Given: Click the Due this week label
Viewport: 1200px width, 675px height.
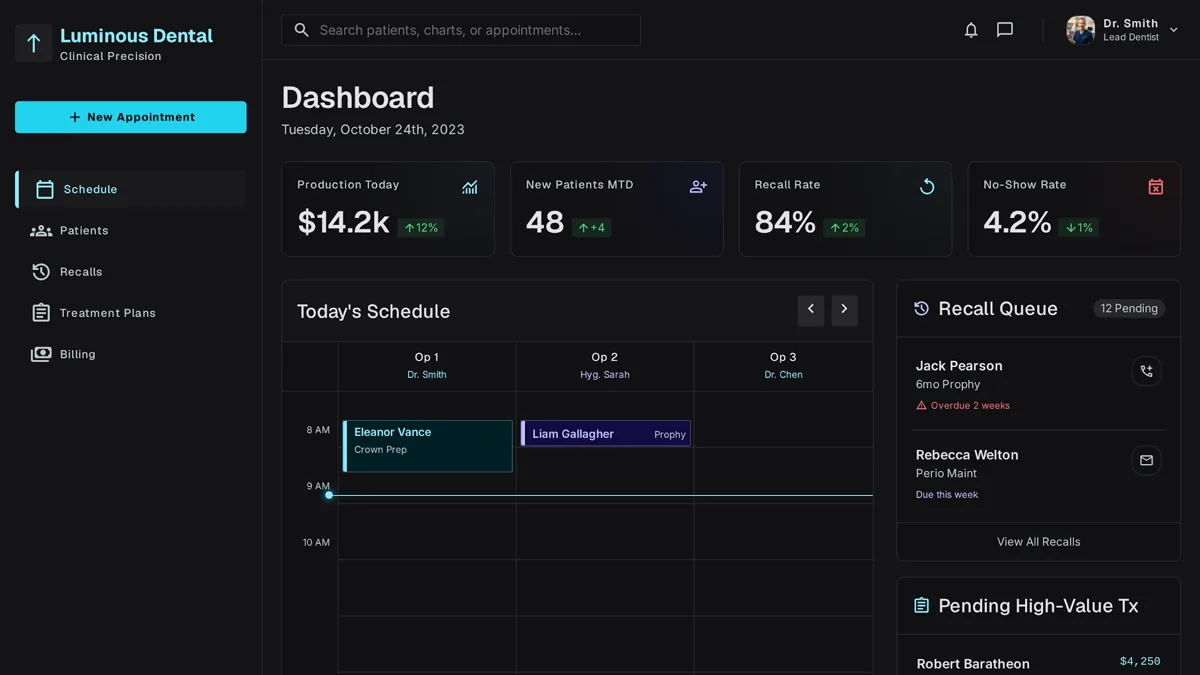Looking at the screenshot, I should point(947,495).
